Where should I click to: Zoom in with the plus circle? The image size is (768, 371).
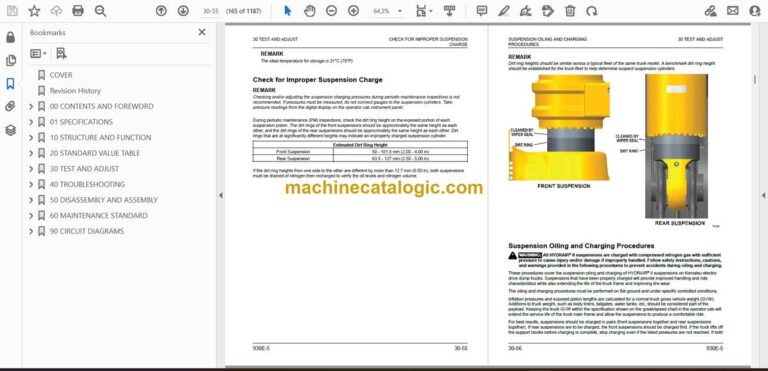353,11
